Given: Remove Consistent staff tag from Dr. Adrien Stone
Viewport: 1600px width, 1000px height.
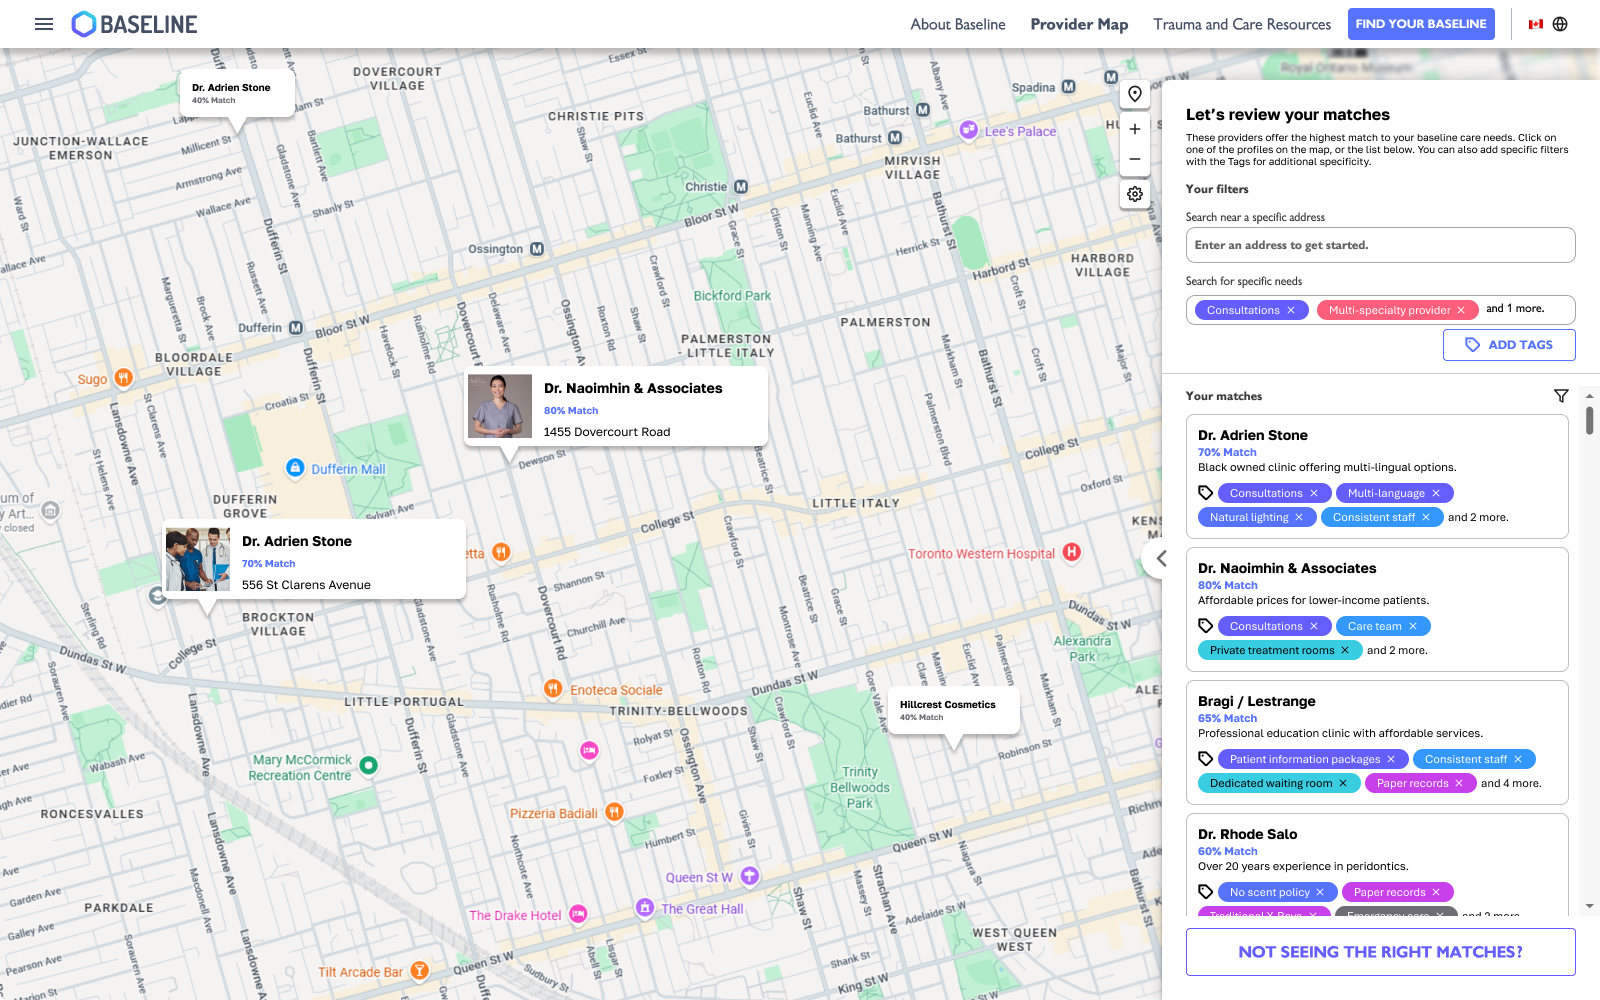Looking at the screenshot, I should [1426, 517].
